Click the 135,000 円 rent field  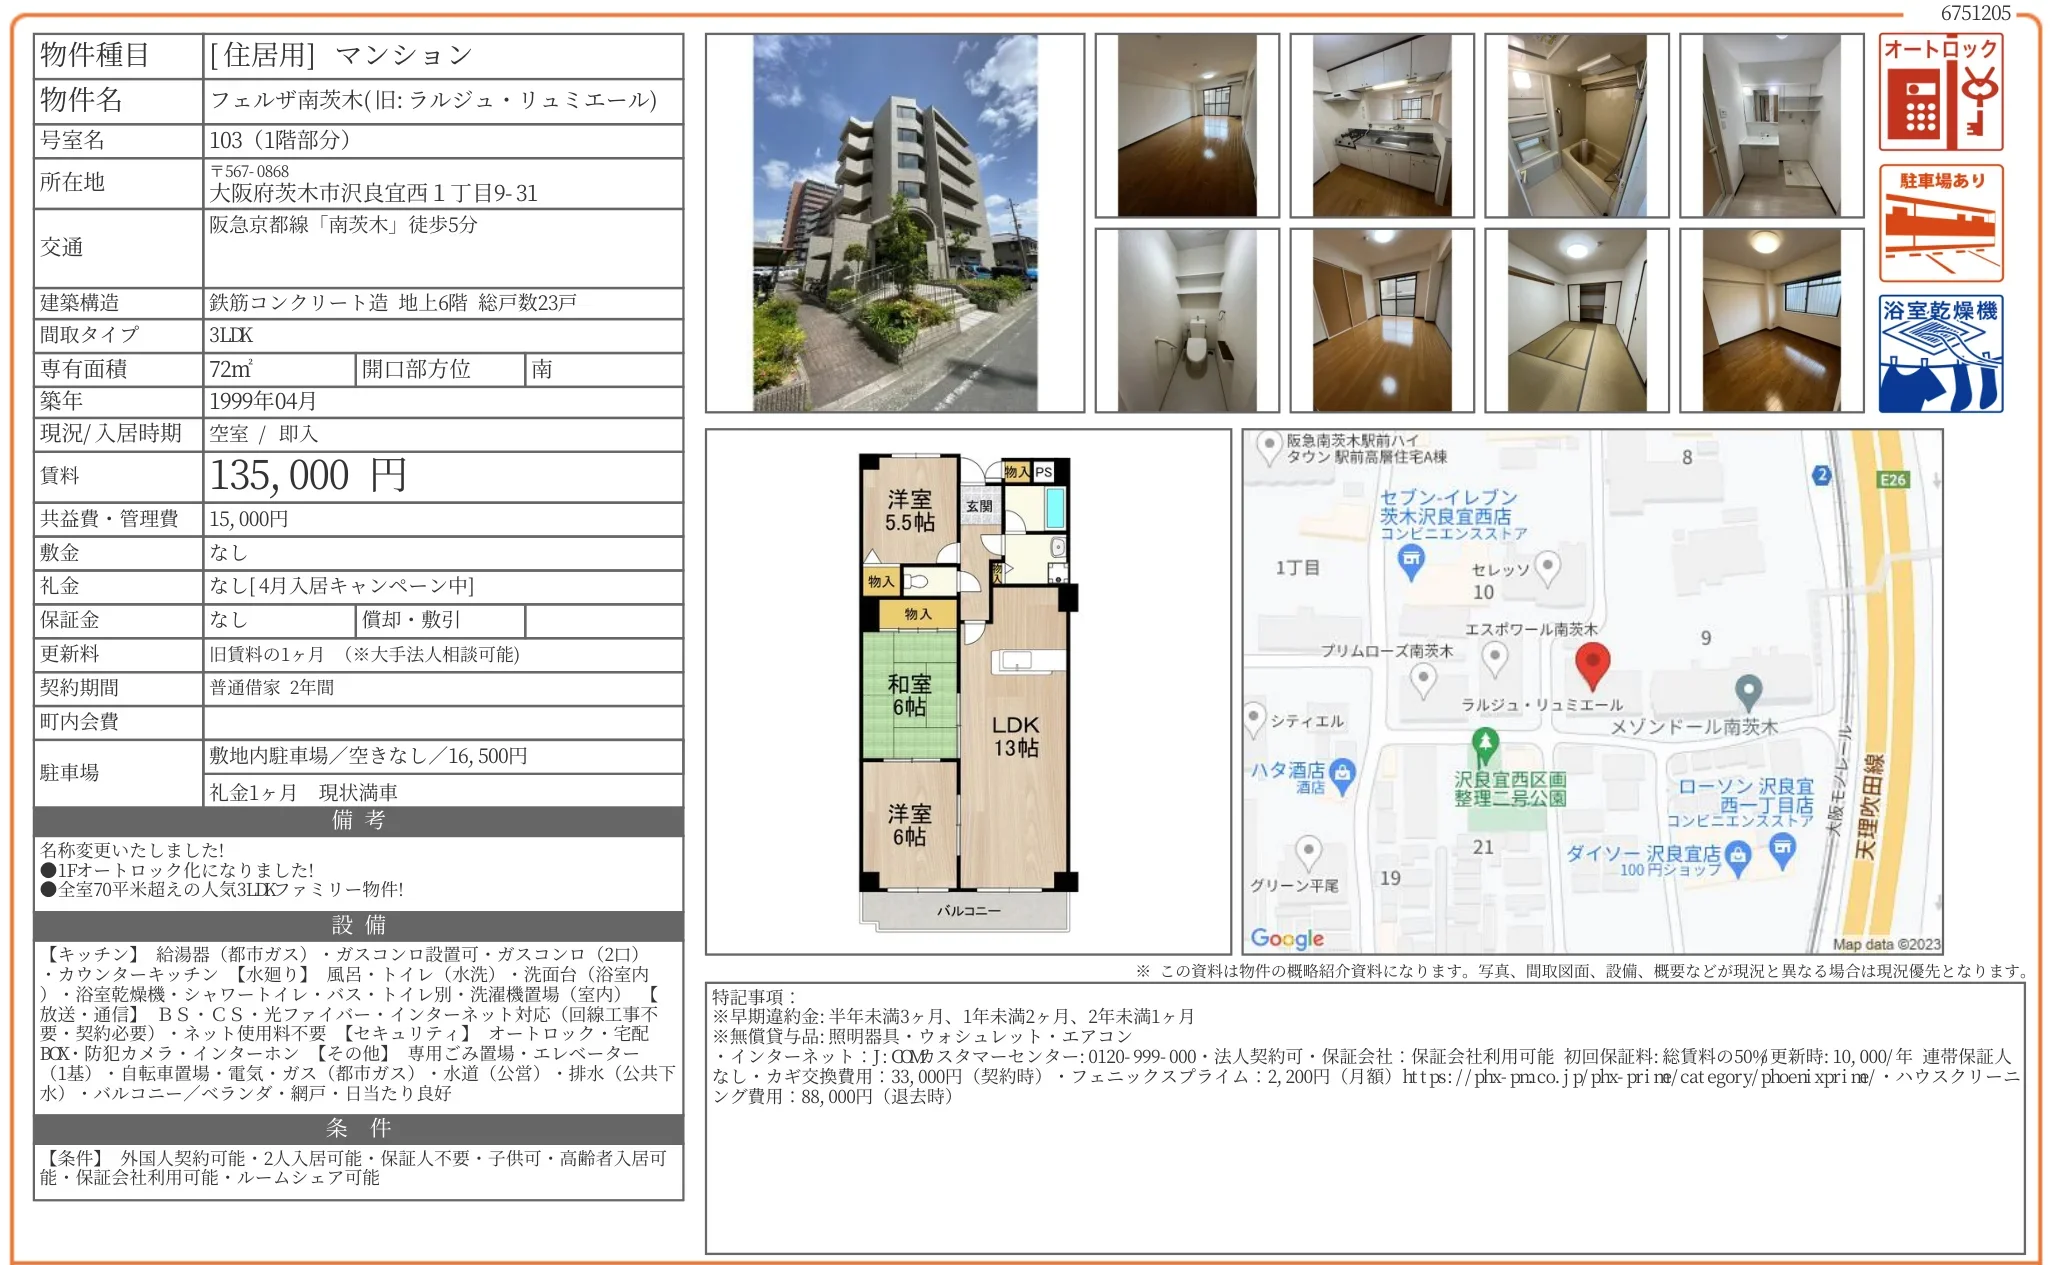tap(308, 476)
